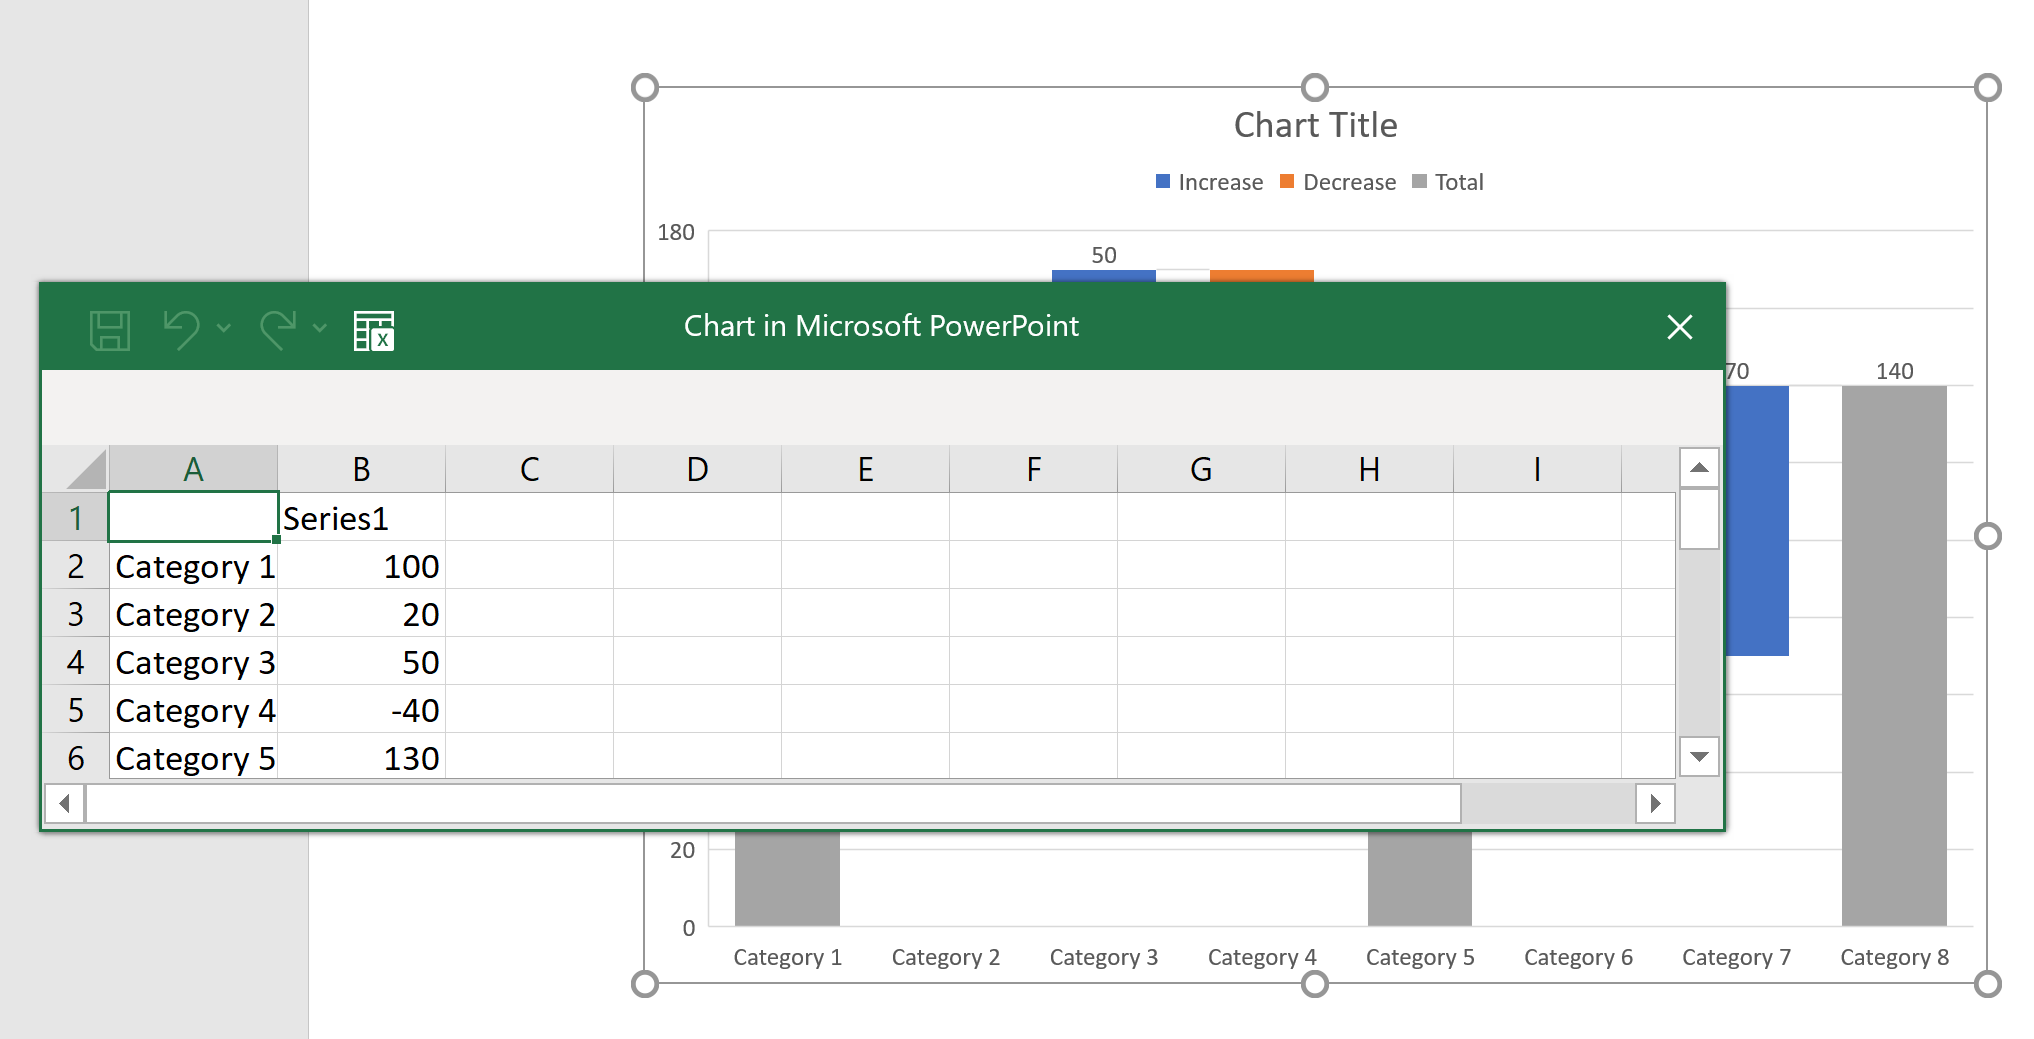Screen dimensions: 2034x1039
Task: Select row 4 header
Action: (x=75, y=662)
